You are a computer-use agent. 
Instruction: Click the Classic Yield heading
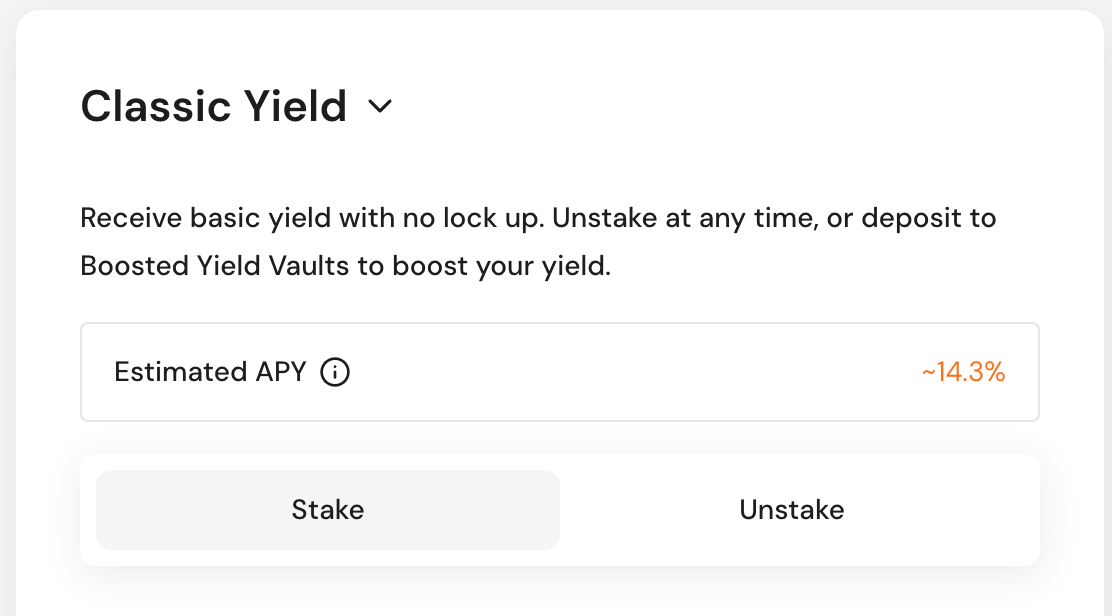point(214,106)
